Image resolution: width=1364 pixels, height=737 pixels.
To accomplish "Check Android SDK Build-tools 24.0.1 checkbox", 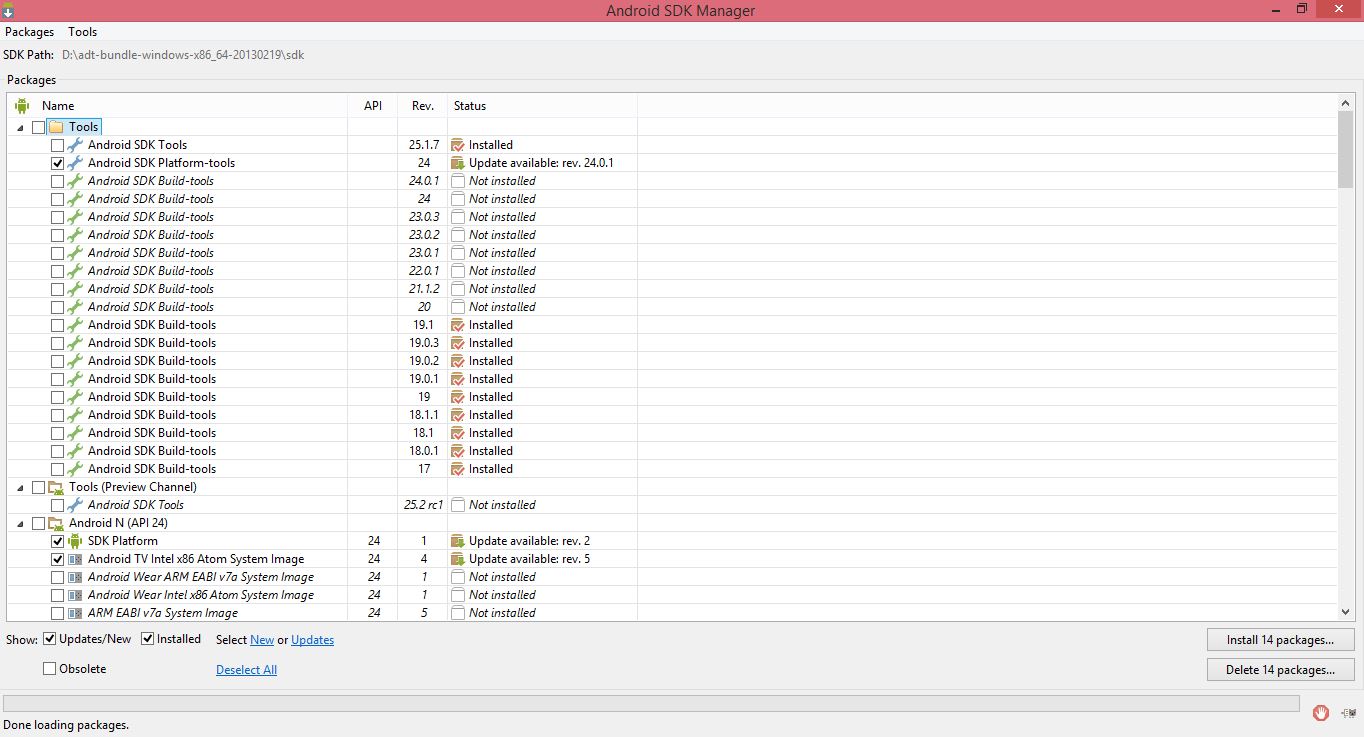I will click(x=57, y=181).
